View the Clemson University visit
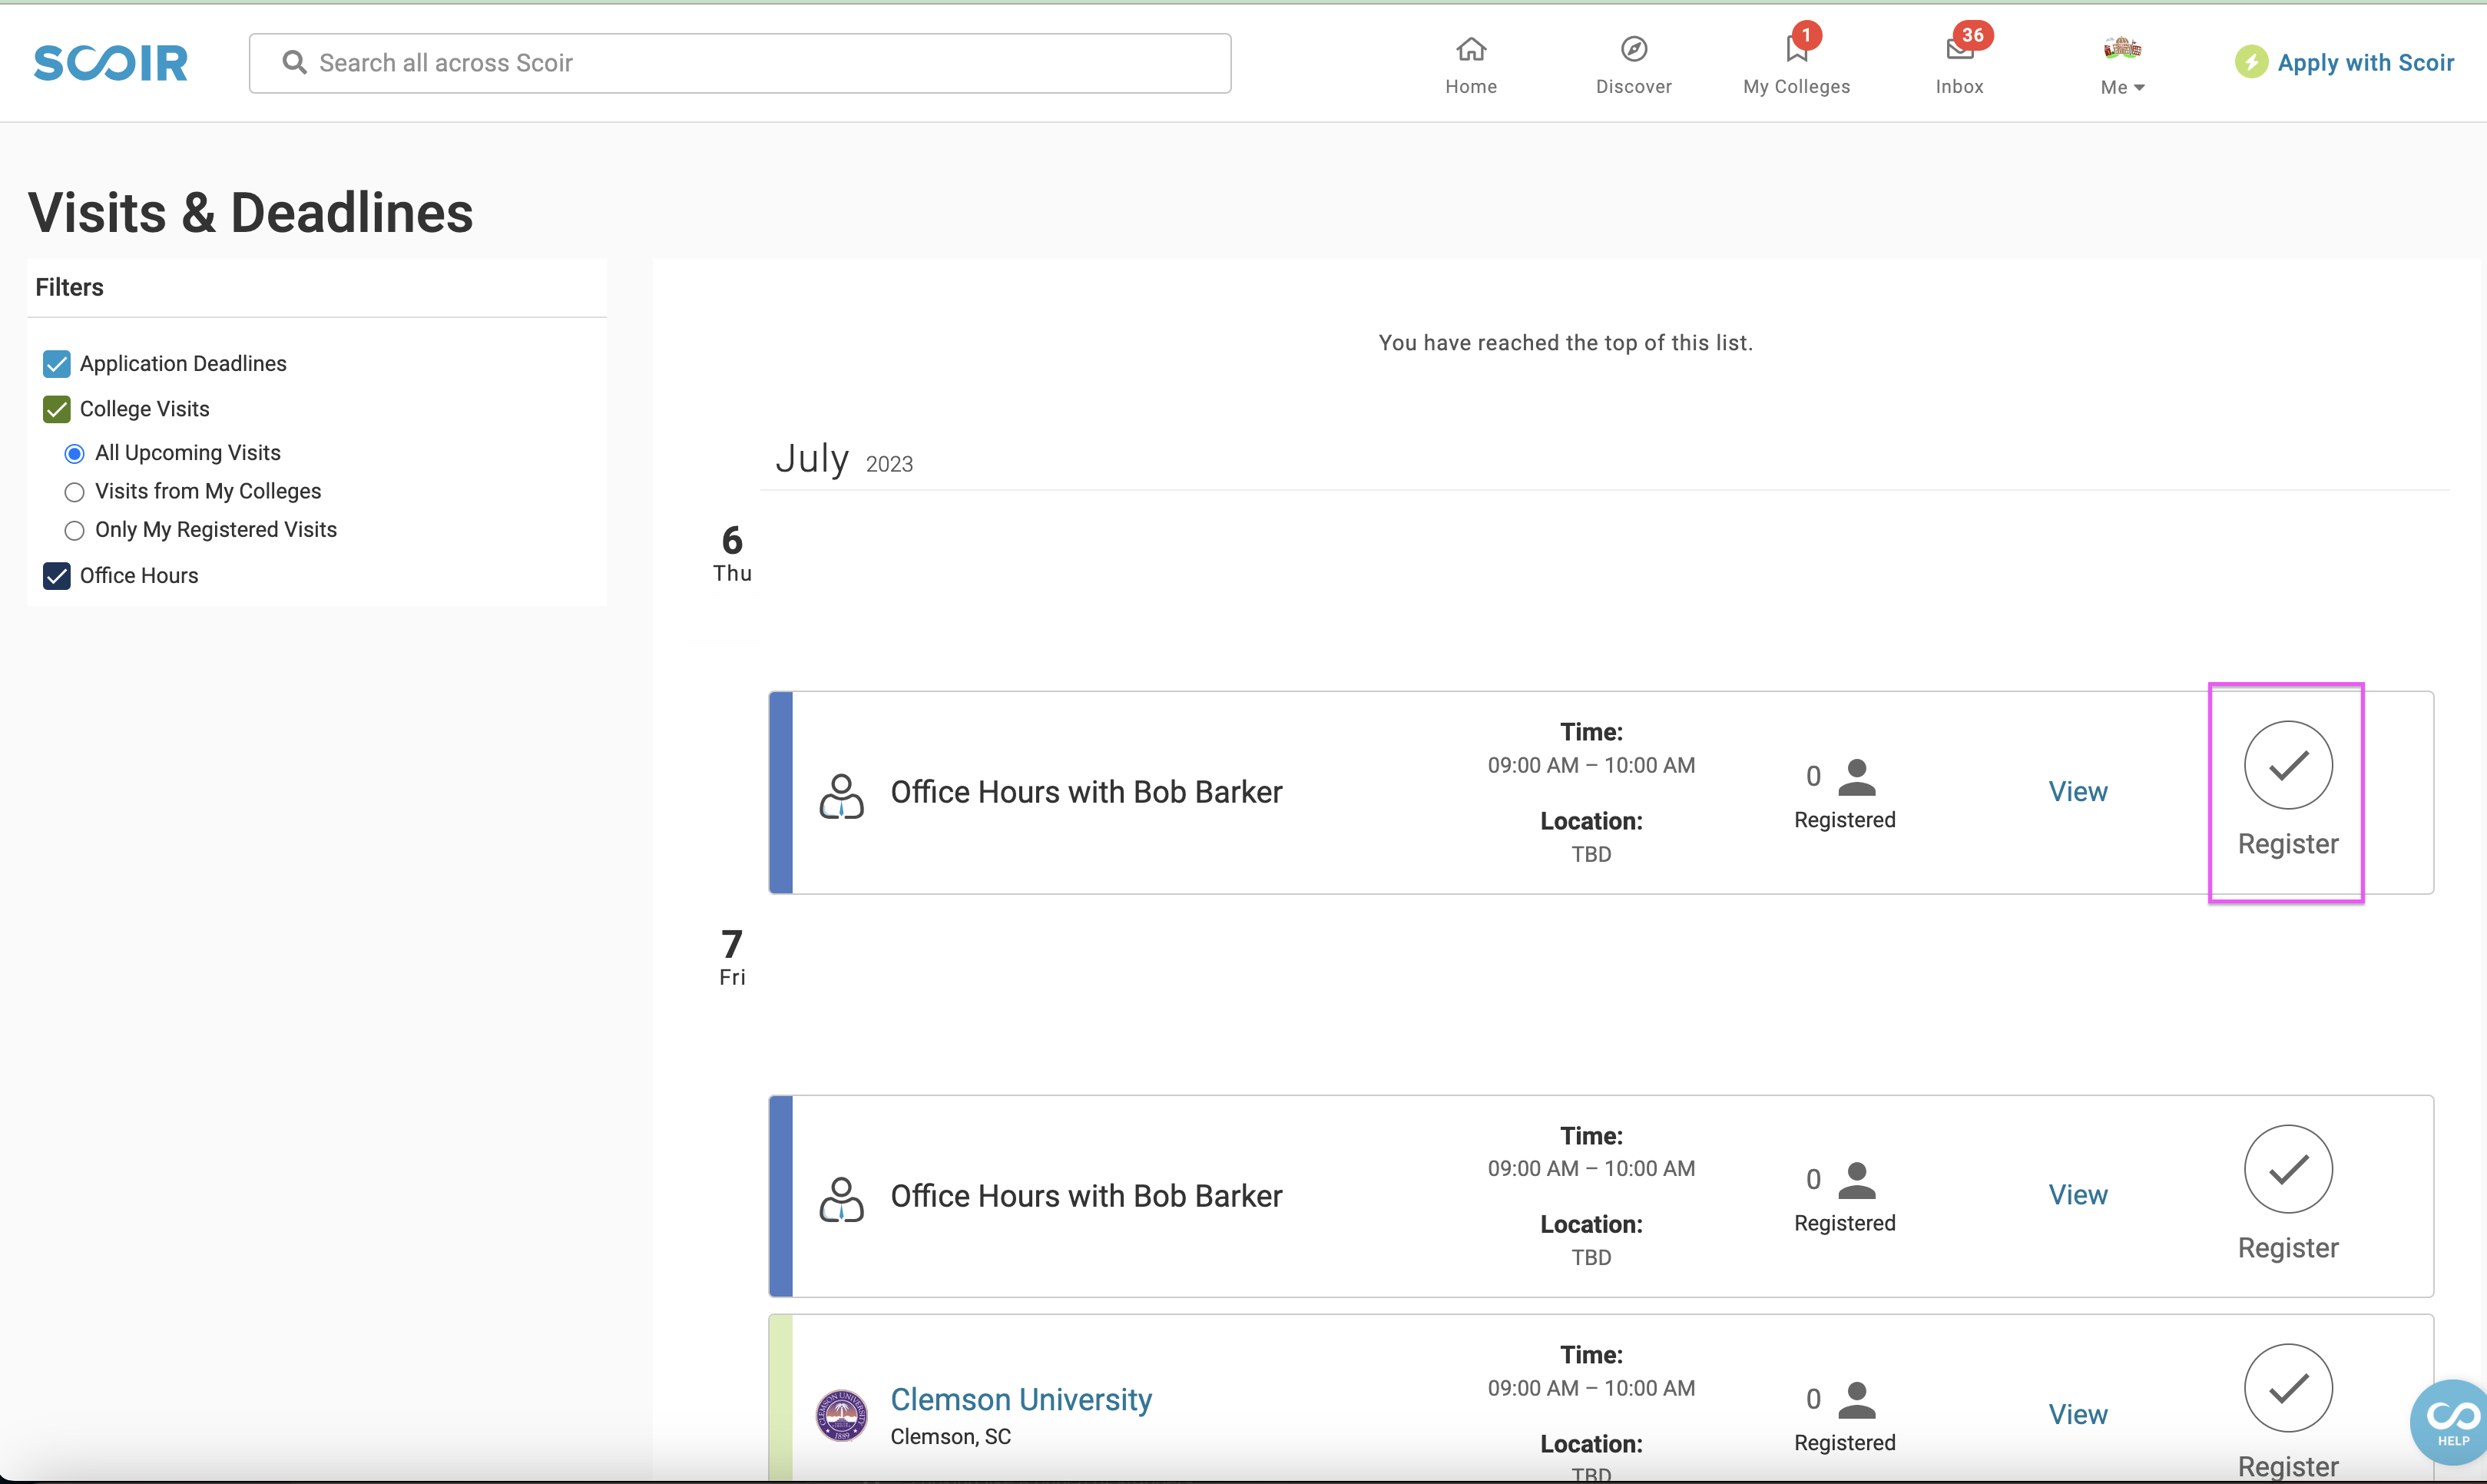The width and height of the screenshot is (2487, 1484). 2077,1414
